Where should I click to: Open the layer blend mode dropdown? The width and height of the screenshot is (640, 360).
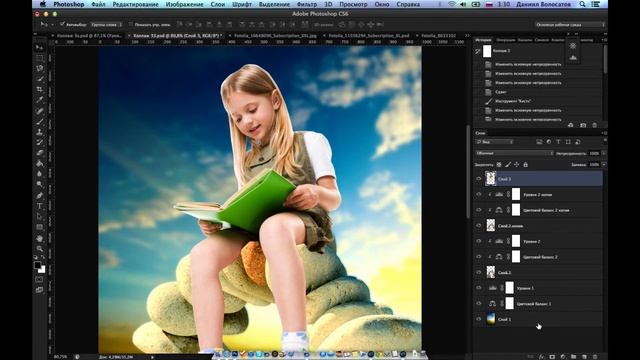[x=515, y=153]
